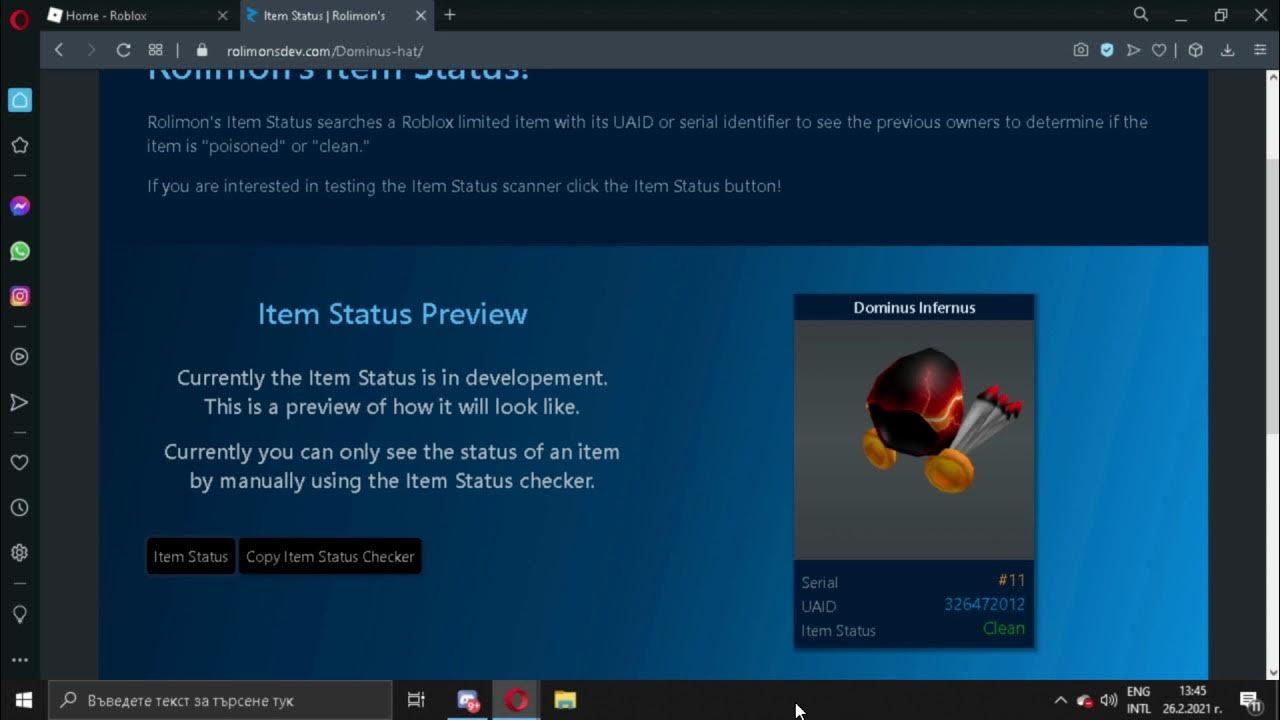Image resolution: width=1280 pixels, height=720 pixels.
Task: Open the sidebar three-dot more menu
Action: coord(19,660)
